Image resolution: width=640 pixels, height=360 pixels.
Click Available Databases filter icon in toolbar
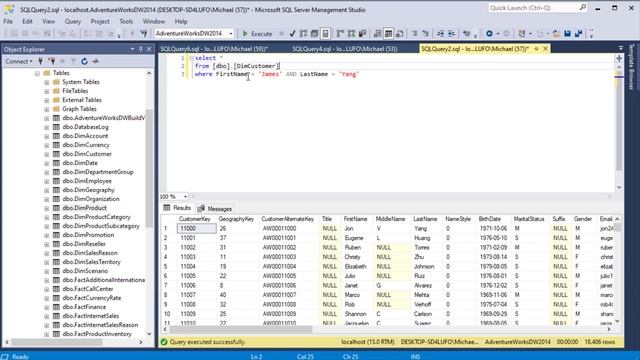point(144,34)
